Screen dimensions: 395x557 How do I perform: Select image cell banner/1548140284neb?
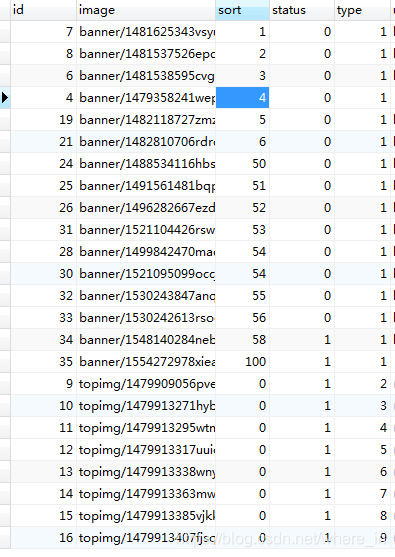point(146,340)
